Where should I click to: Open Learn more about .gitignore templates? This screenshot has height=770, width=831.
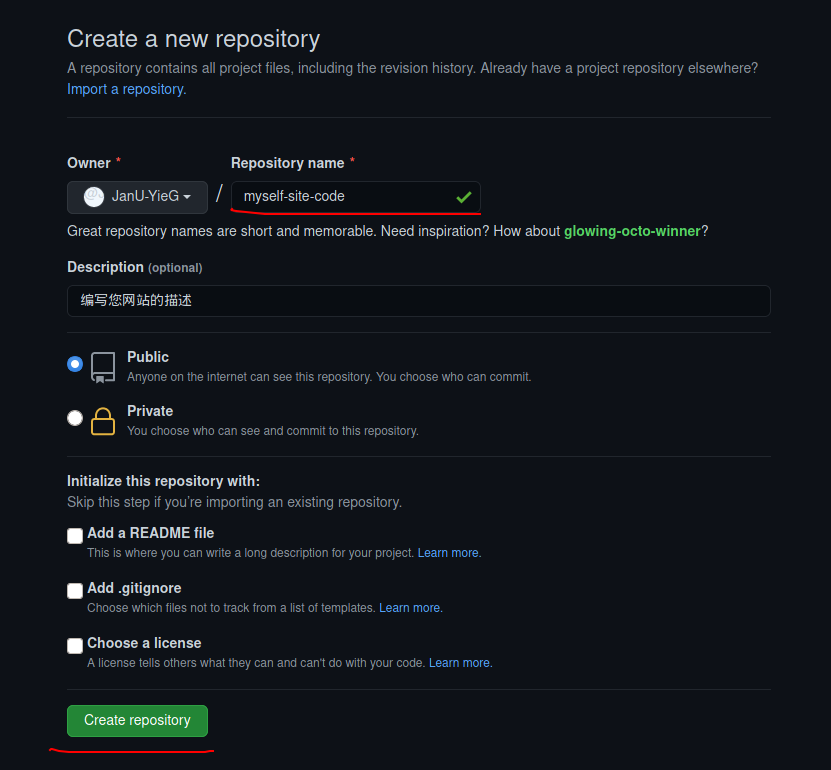pyautogui.click(x=410, y=607)
